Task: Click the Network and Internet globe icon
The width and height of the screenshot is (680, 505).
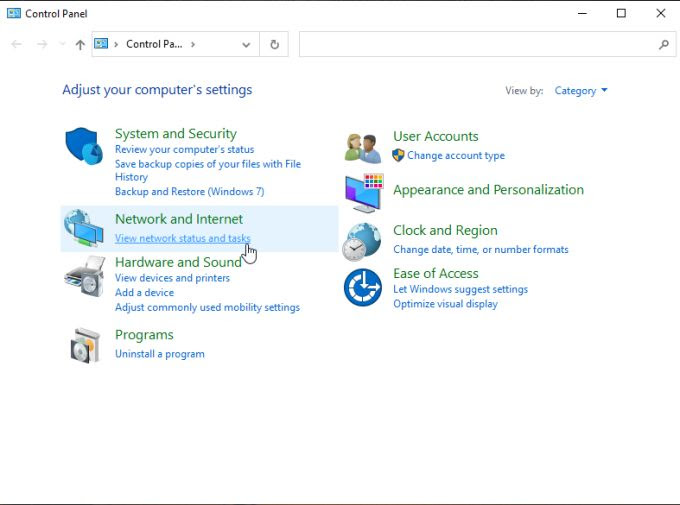Action: click(84, 229)
